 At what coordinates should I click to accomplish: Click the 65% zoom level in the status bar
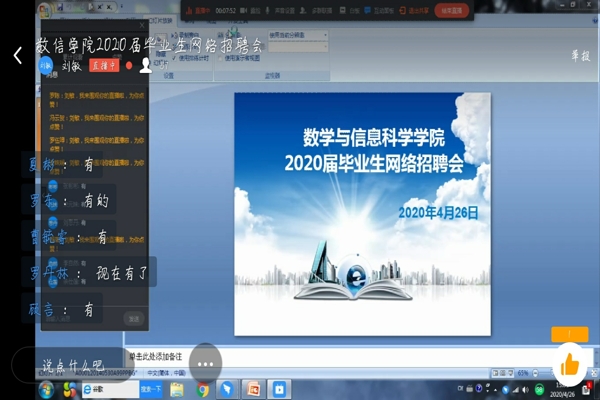pyautogui.click(x=523, y=373)
